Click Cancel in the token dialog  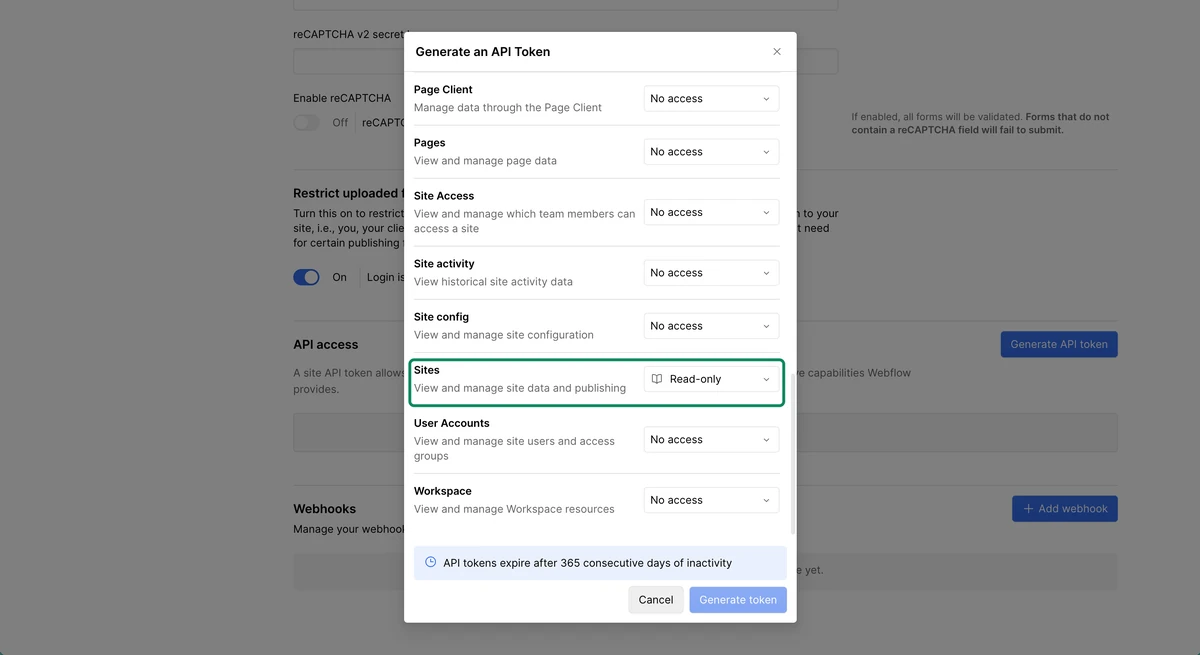pos(656,600)
